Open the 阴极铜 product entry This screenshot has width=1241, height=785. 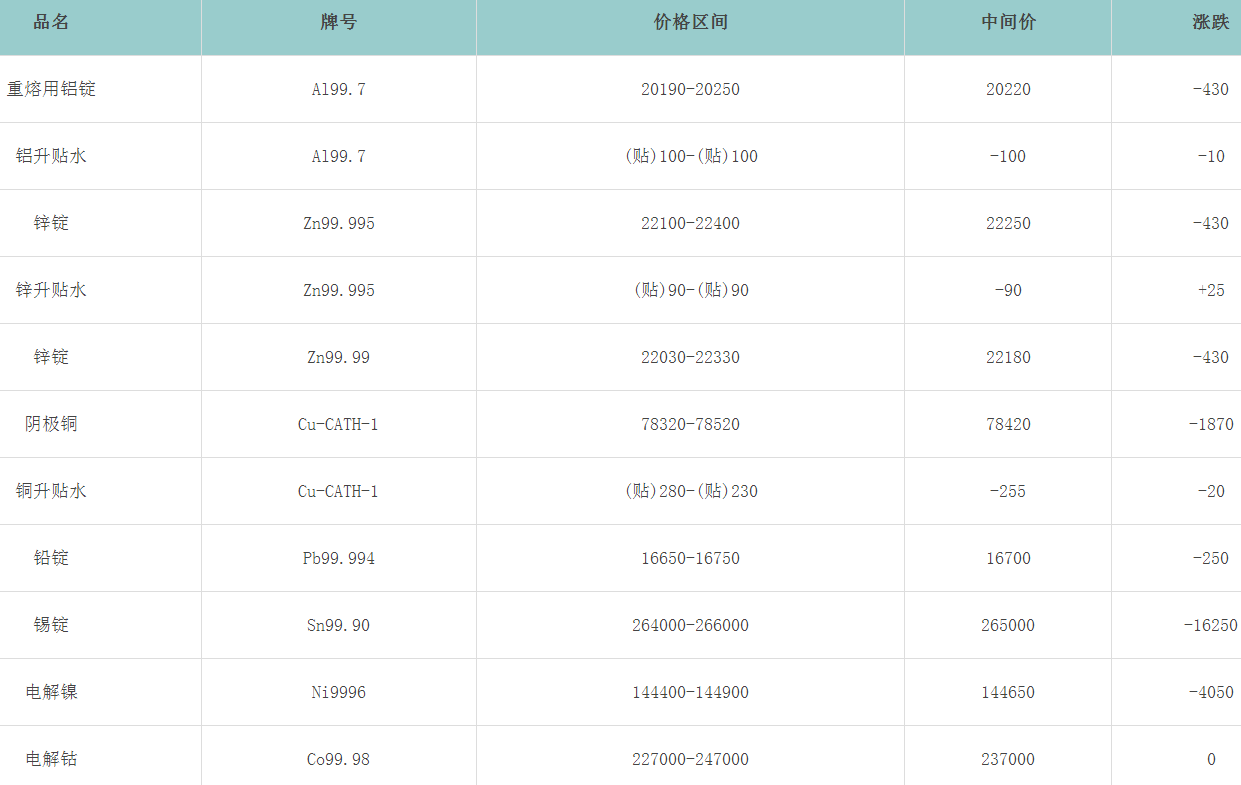pos(51,424)
